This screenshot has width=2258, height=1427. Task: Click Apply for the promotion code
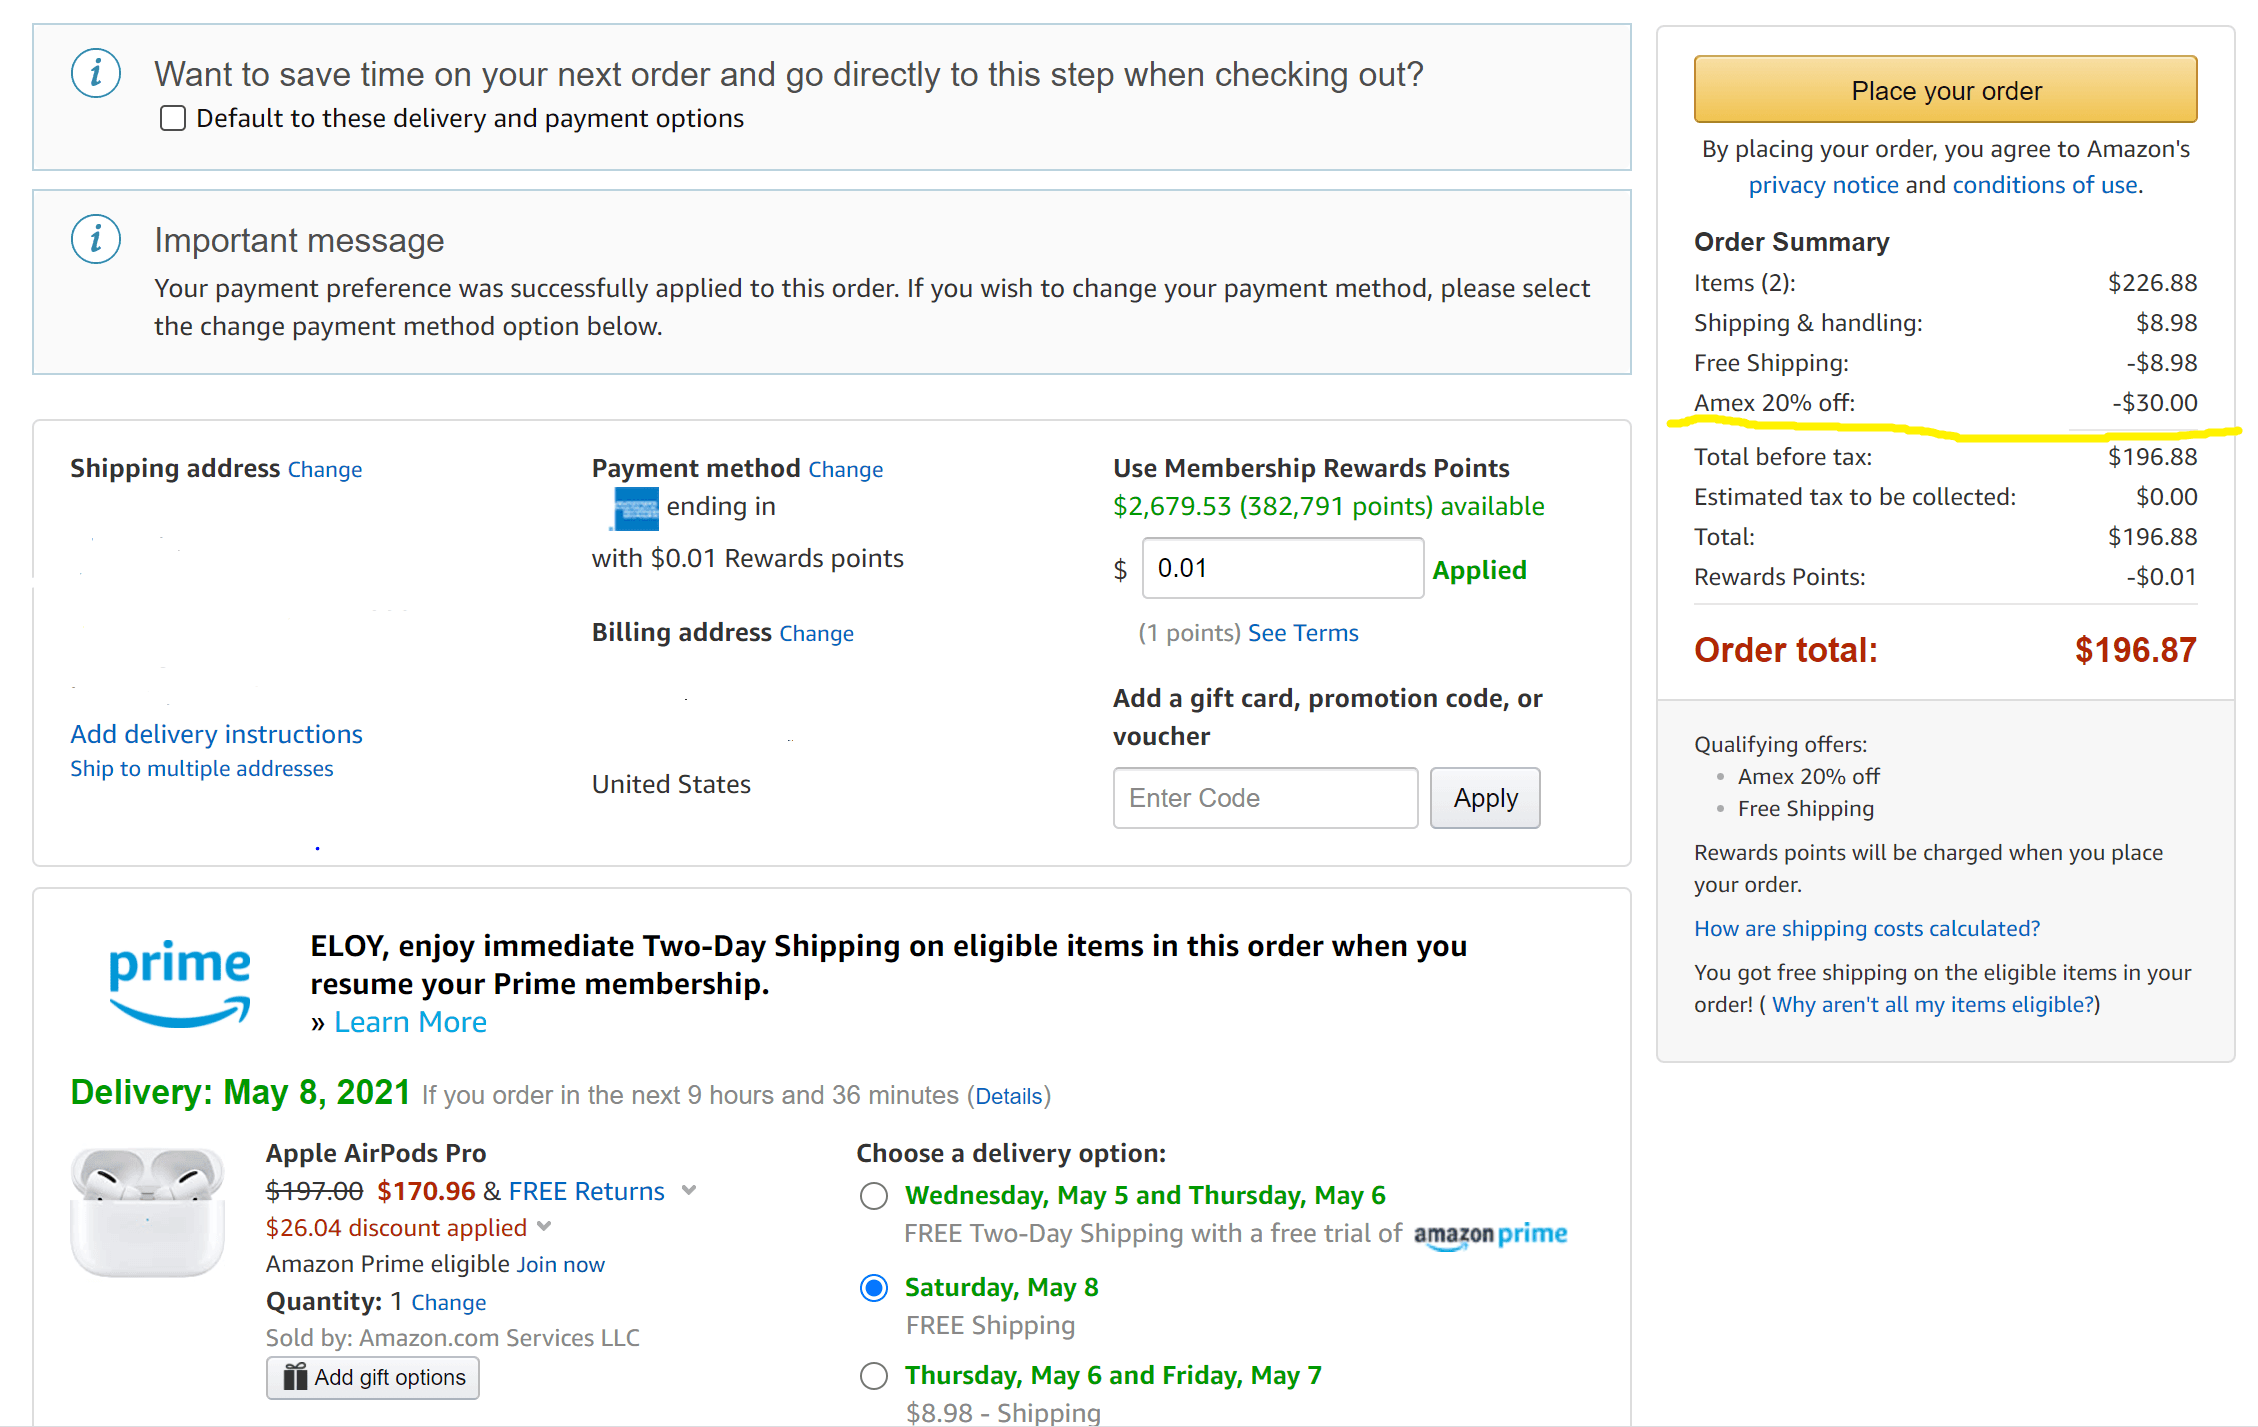coord(1485,798)
